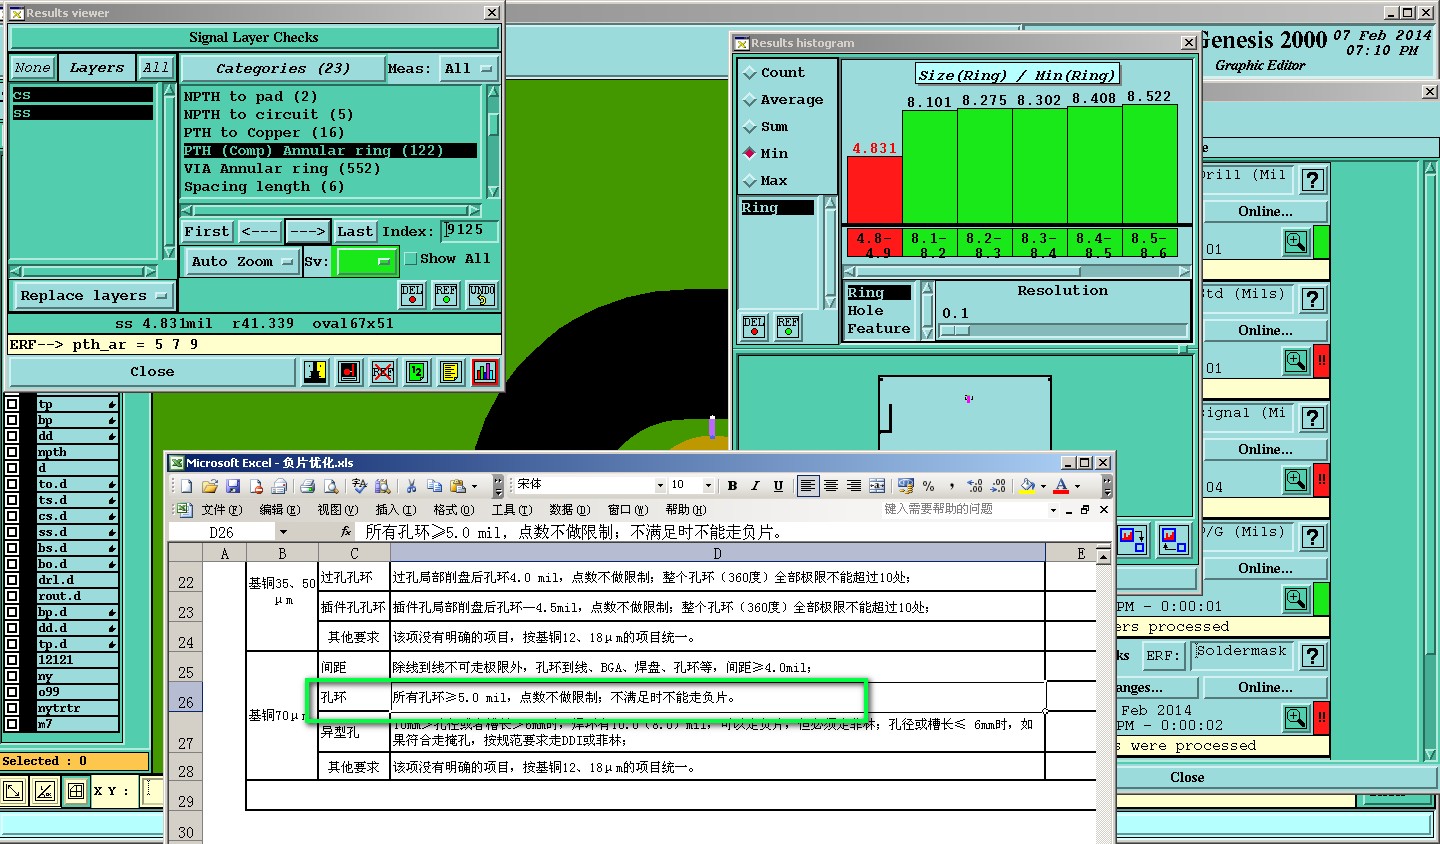Open Excel font size dropdown
The width and height of the screenshot is (1440, 844).
tap(708, 486)
